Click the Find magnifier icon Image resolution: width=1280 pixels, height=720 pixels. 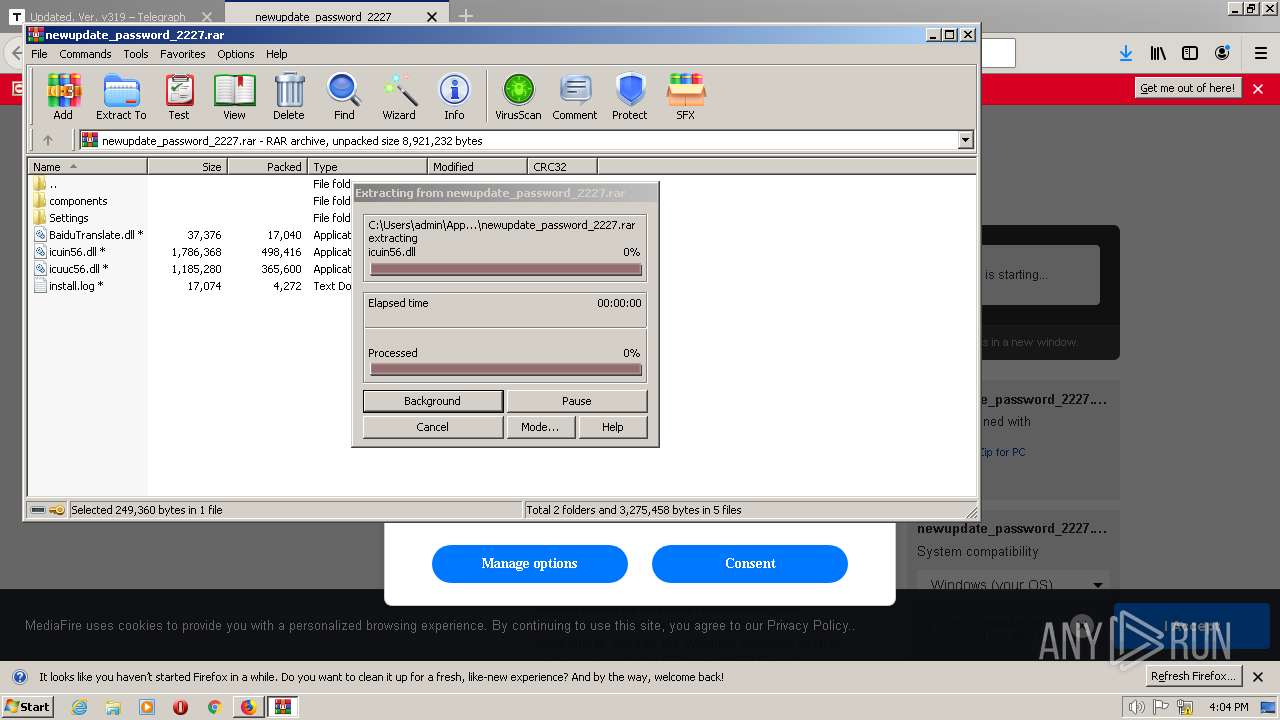tap(344, 96)
